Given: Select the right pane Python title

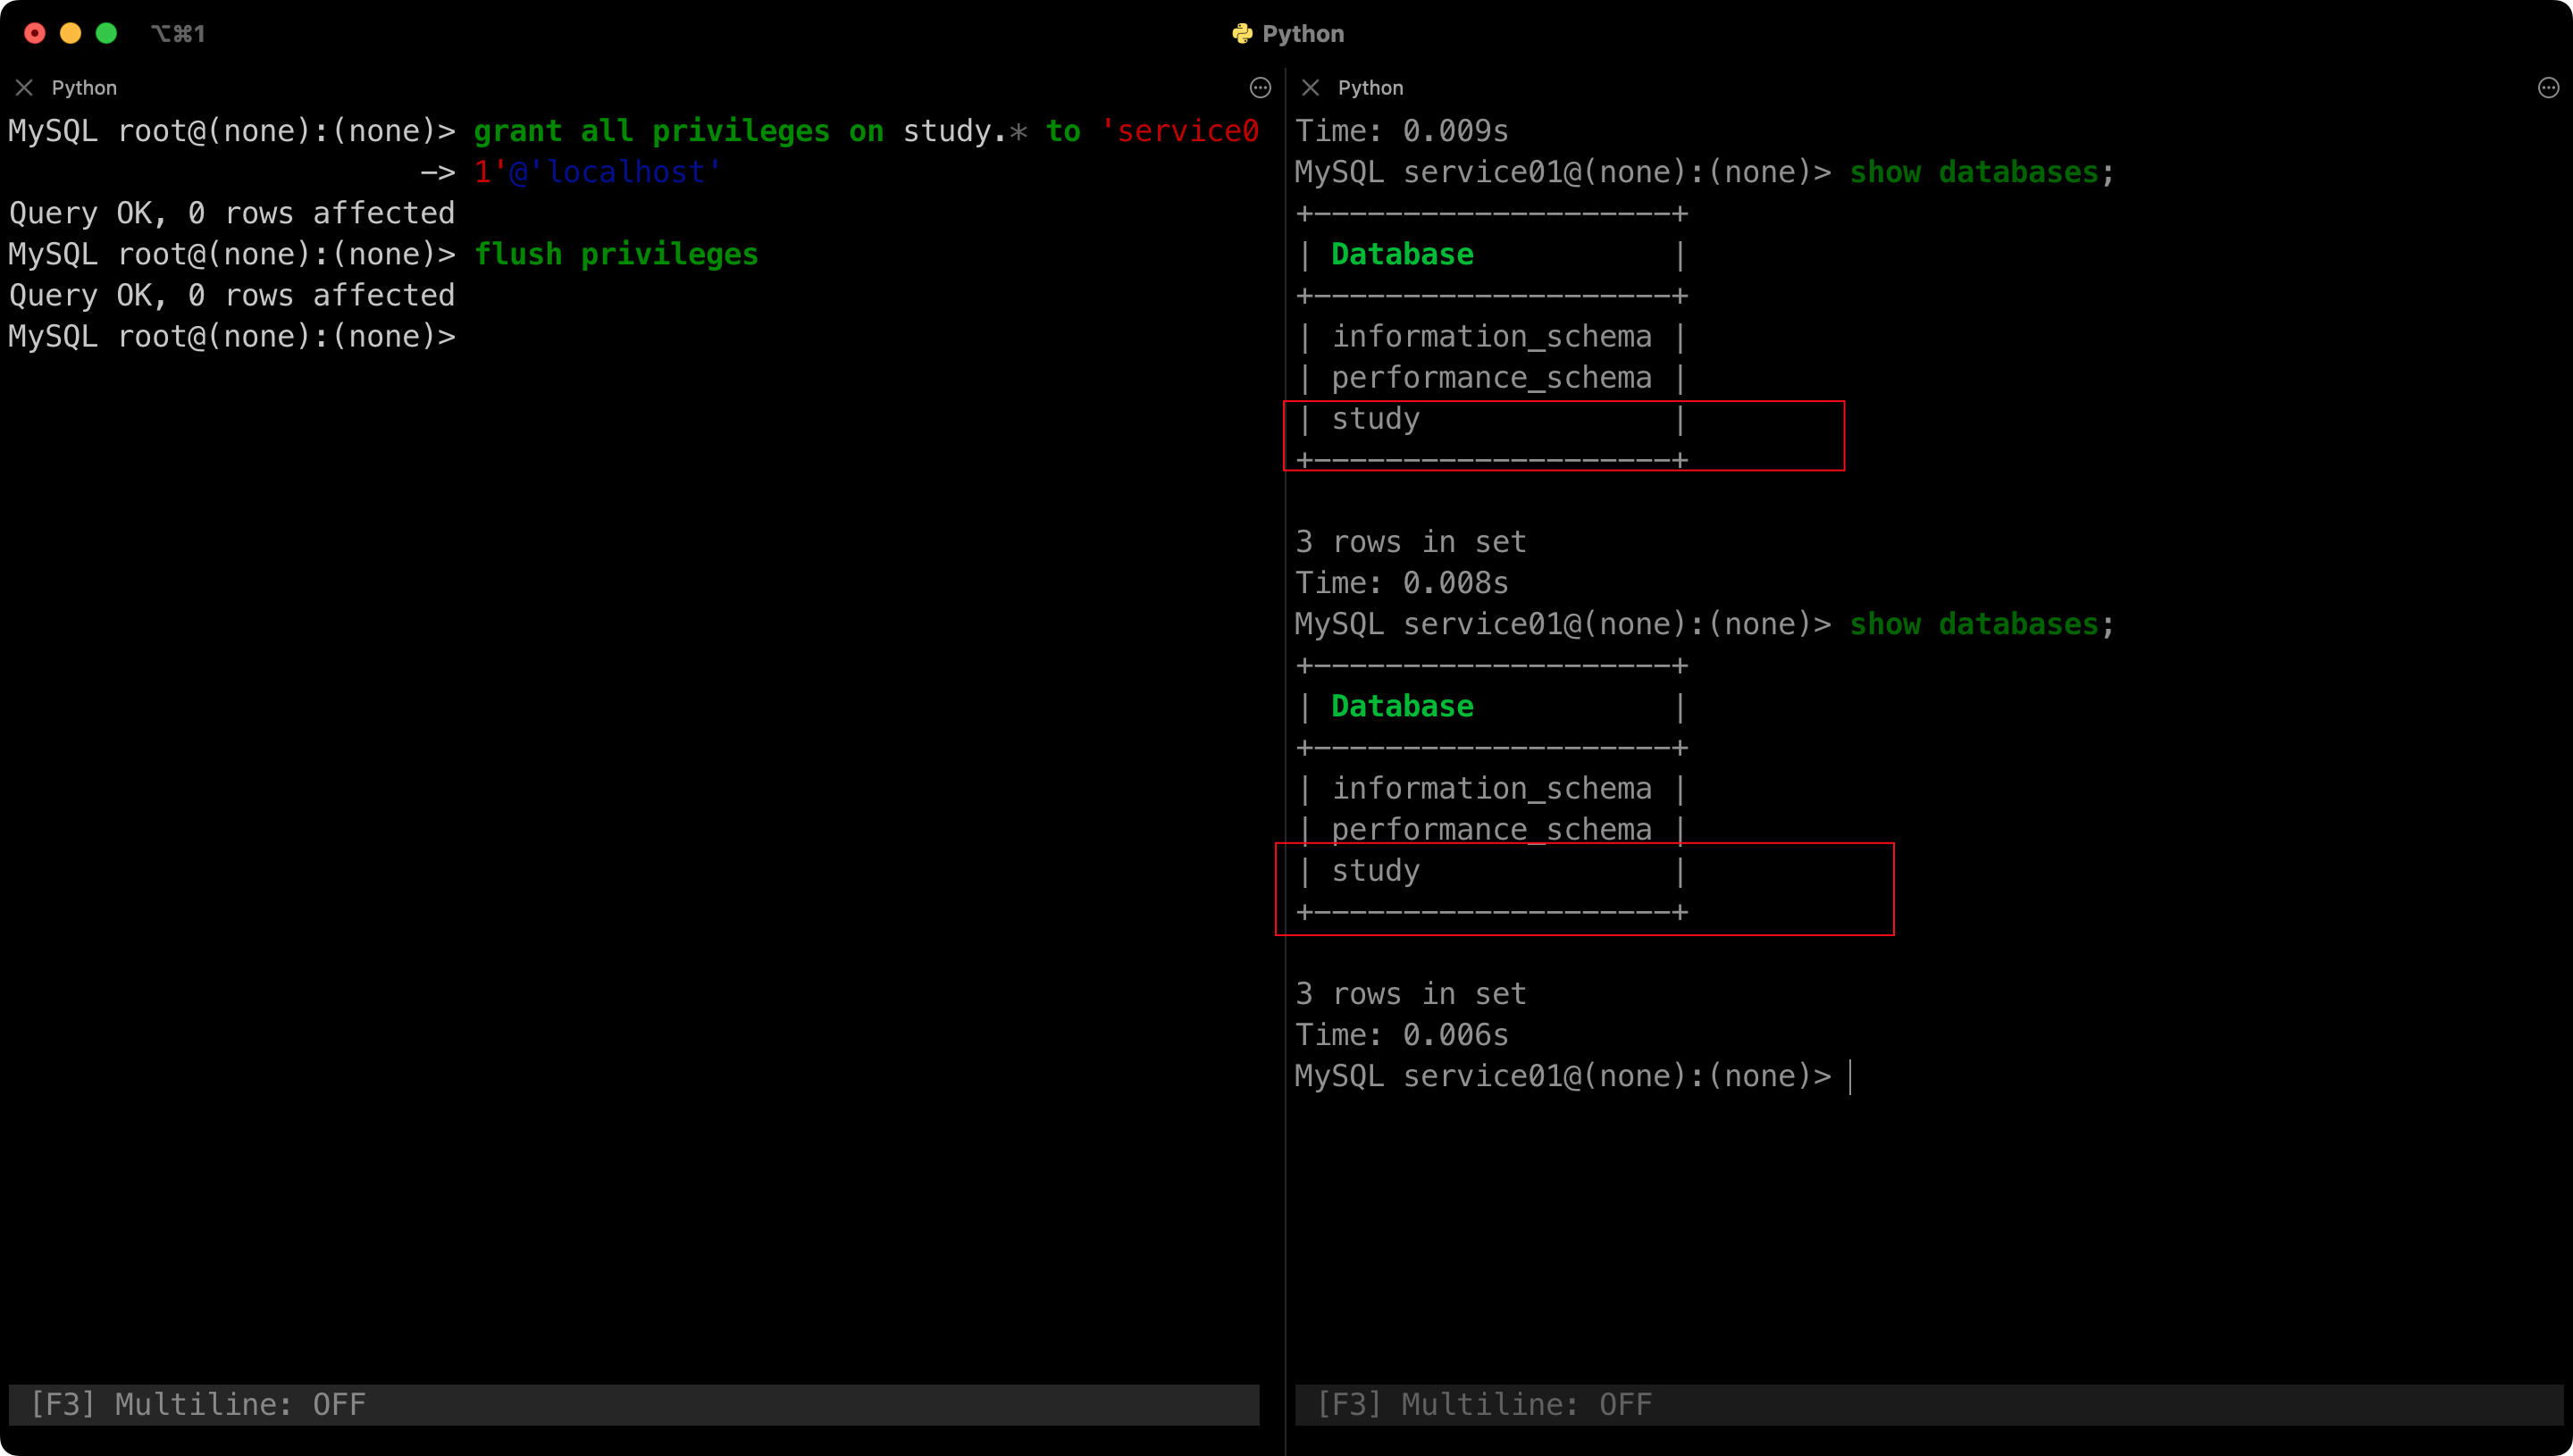Looking at the screenshot, I should (x=1370, y=88).
